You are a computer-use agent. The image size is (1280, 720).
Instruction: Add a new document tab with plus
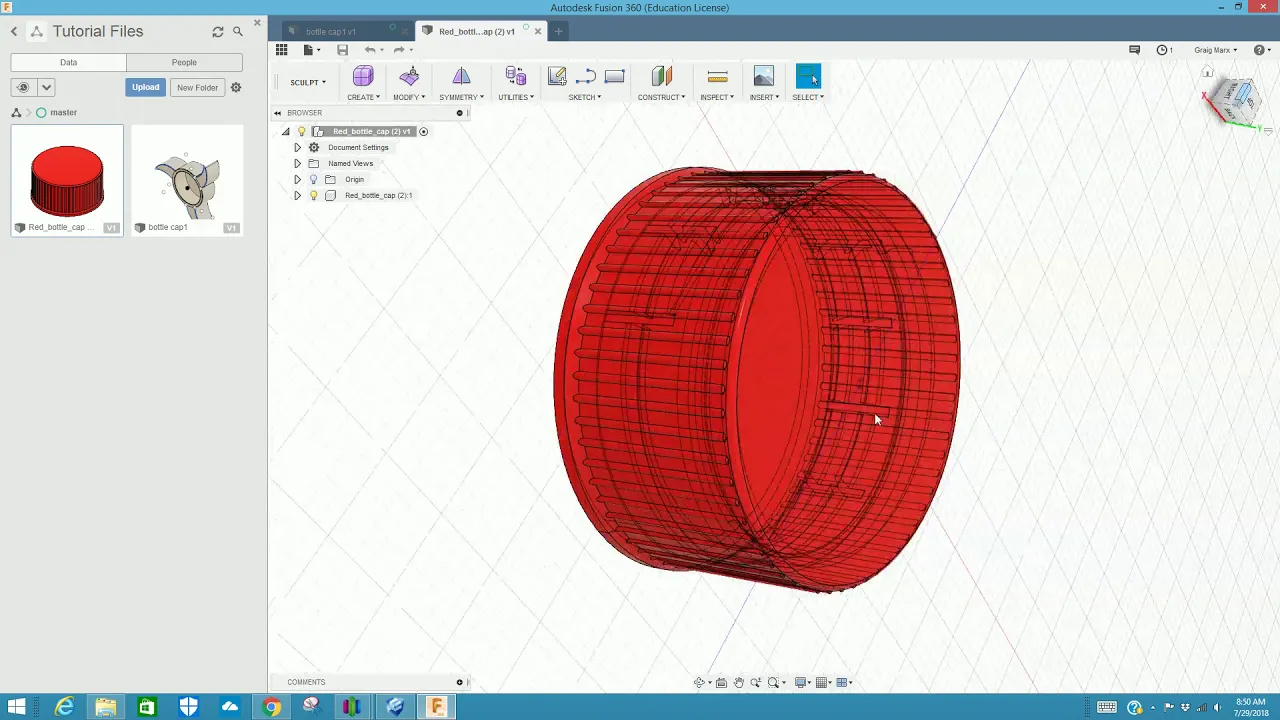pos(558,32)
